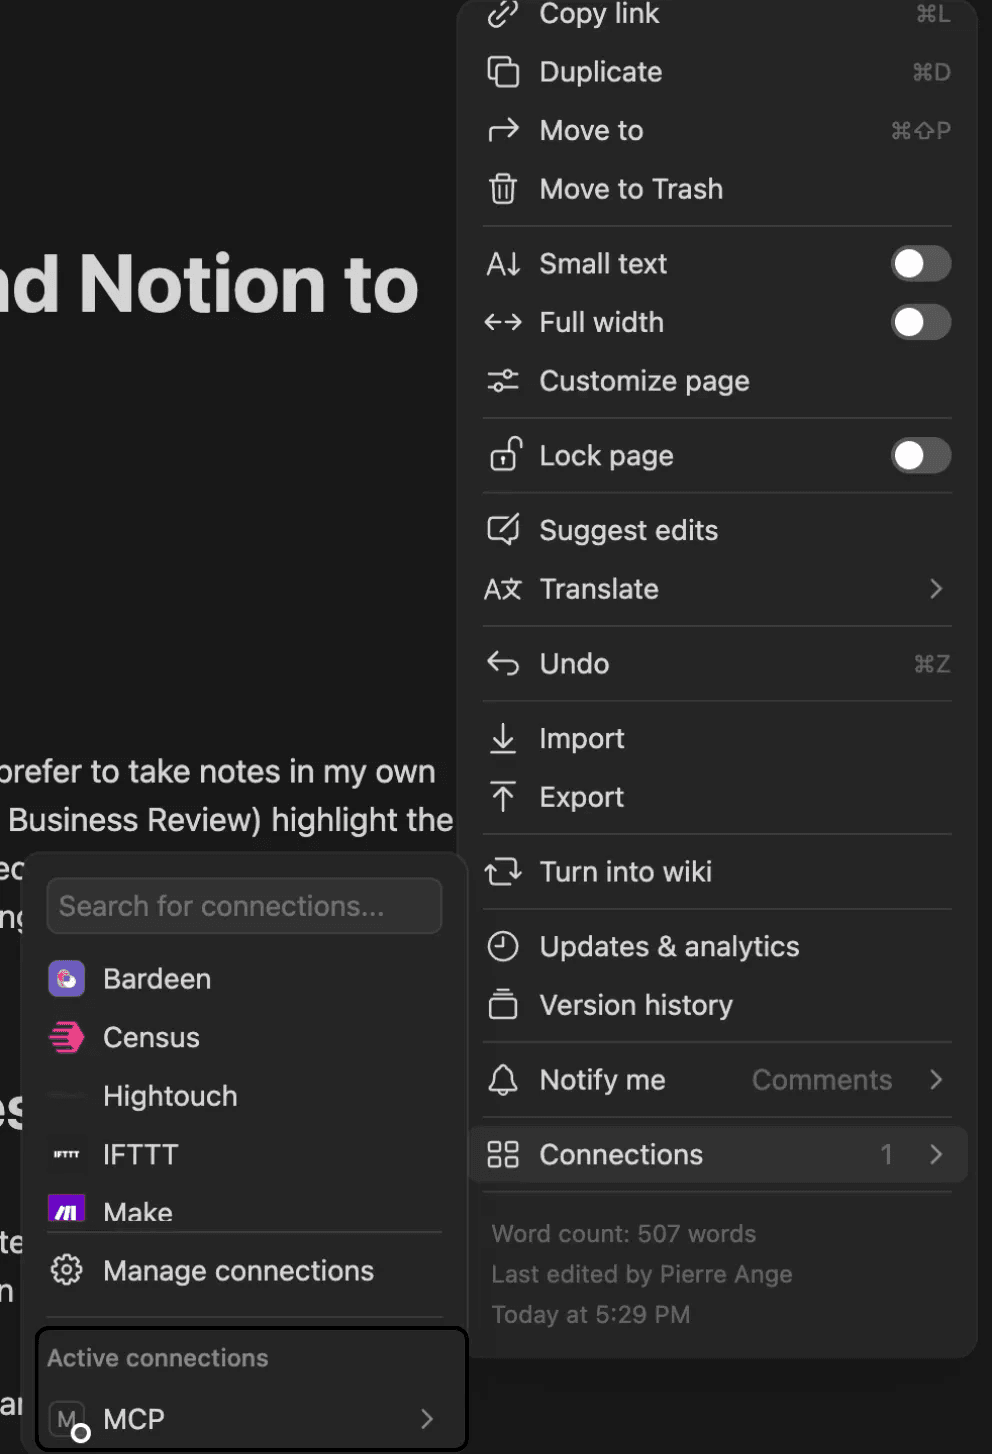Image resolution: width=992 pixels, height=1454 pixels.
Task: Turn on the Full width switch
Action: tap(920, 323)
